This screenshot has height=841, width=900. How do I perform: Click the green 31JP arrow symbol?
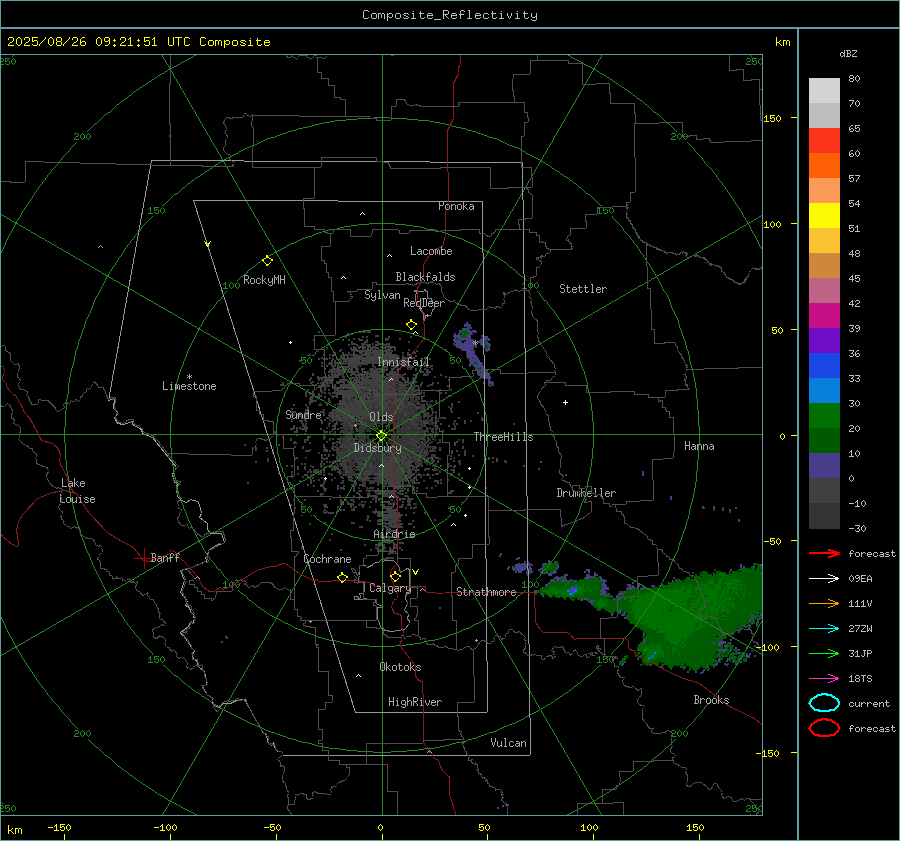tap(824, 653)
